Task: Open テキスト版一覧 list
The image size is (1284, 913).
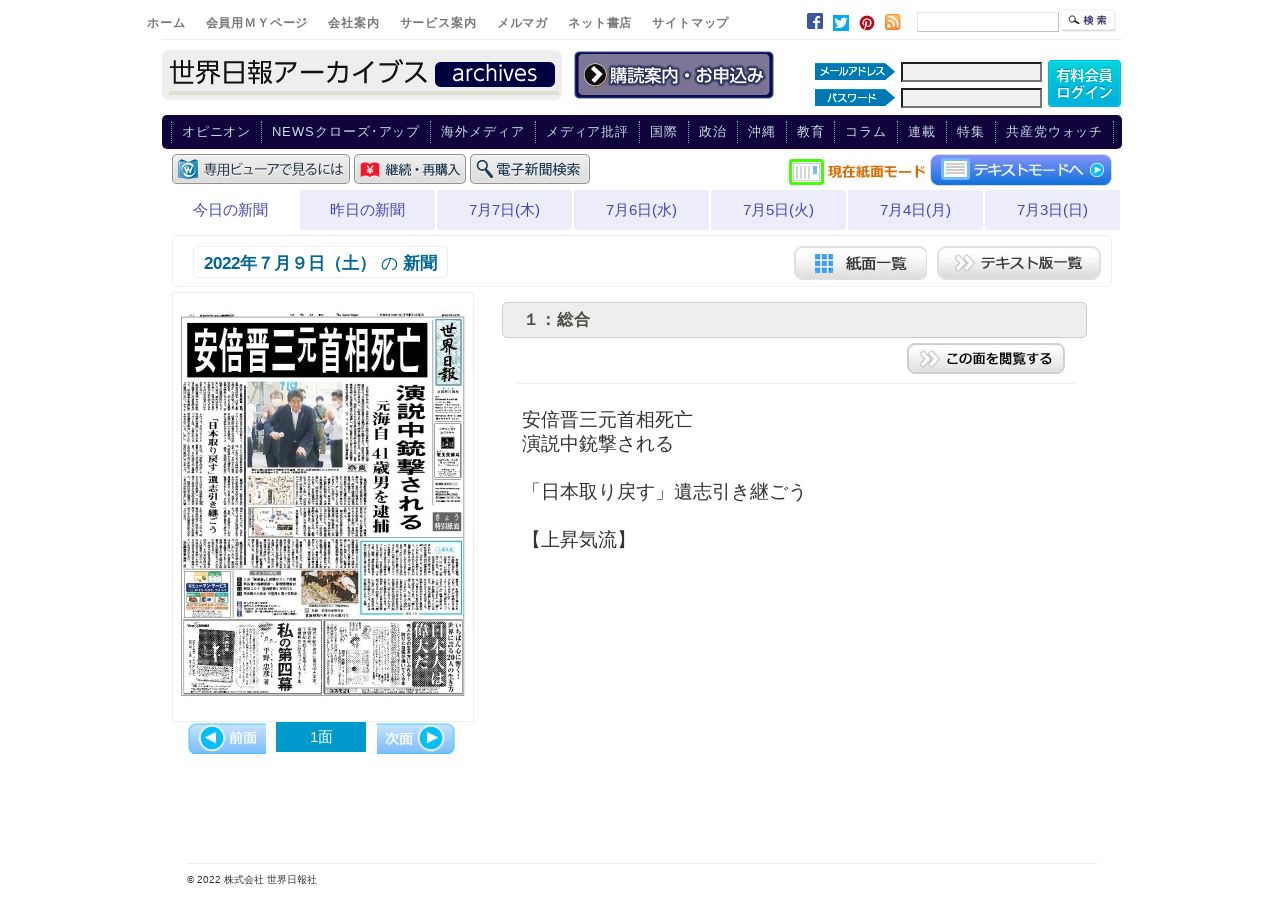Action: coord(1019,263)
